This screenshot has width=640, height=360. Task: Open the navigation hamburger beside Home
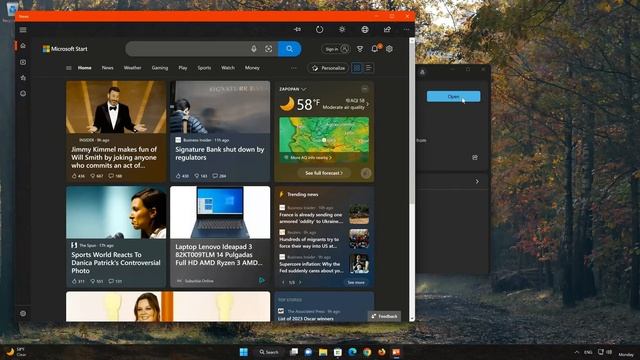69,68
